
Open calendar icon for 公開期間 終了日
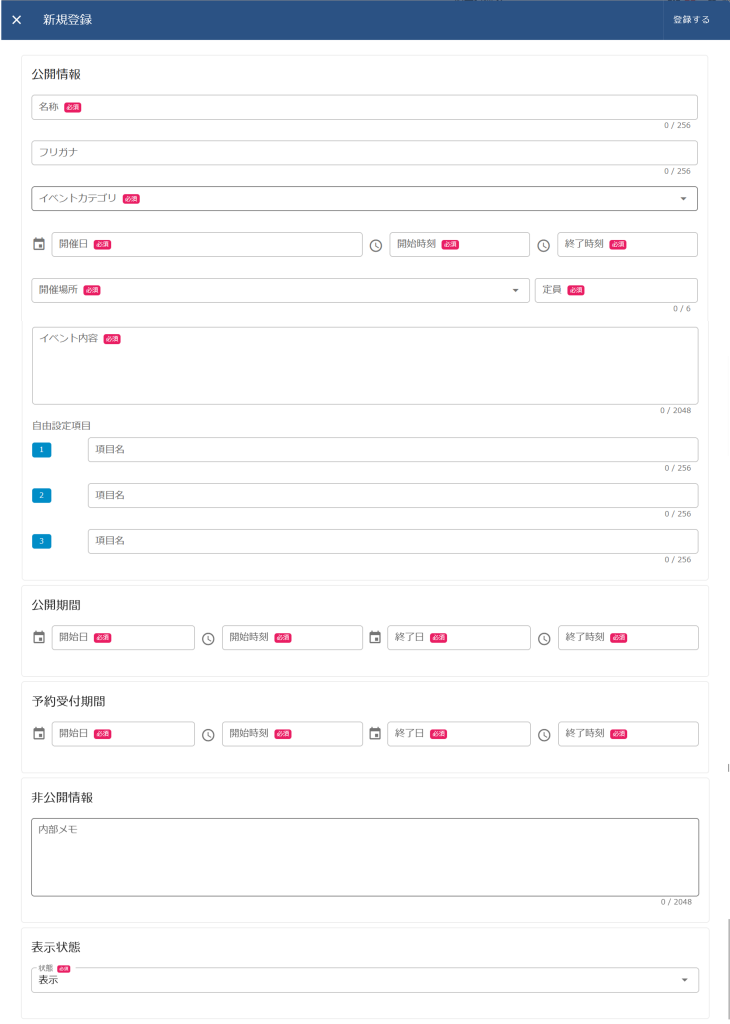375,637
